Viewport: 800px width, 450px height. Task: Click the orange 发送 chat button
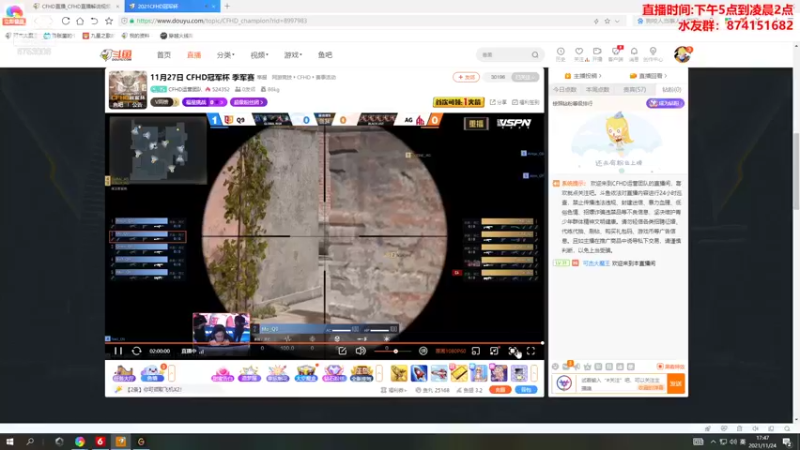[676, 384]
